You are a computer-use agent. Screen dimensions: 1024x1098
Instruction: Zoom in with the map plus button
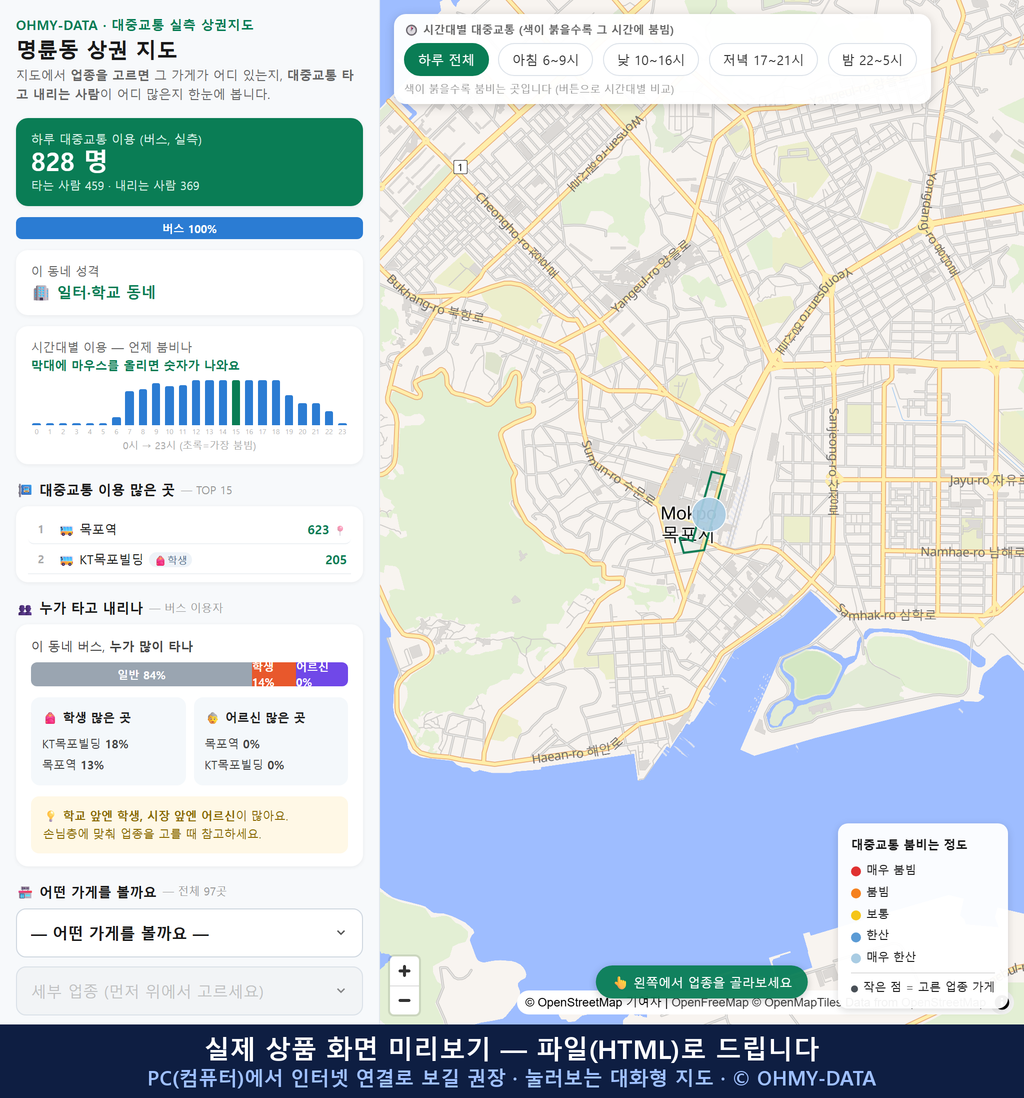coord(404,971)
